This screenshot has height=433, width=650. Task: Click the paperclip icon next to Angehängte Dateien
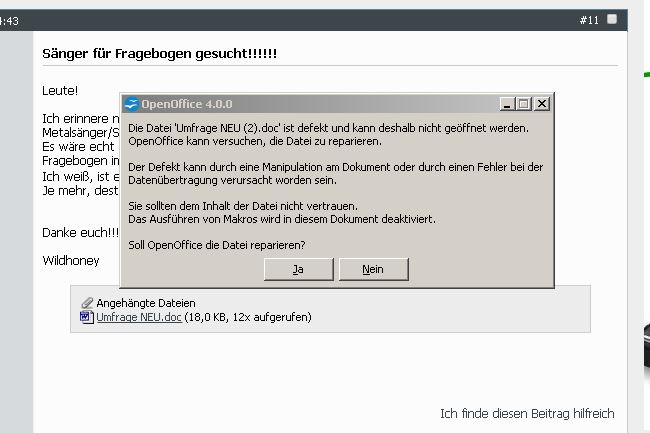coord(87,303)
